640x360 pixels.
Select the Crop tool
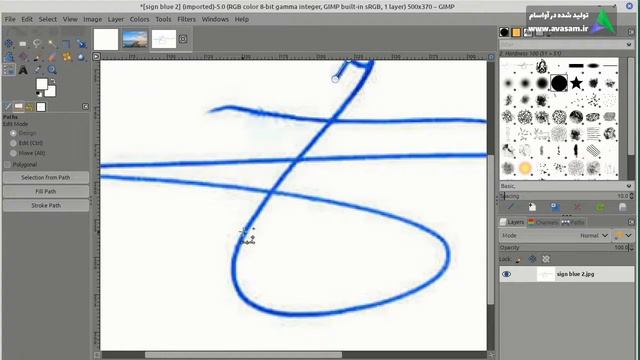click(66, 44)
